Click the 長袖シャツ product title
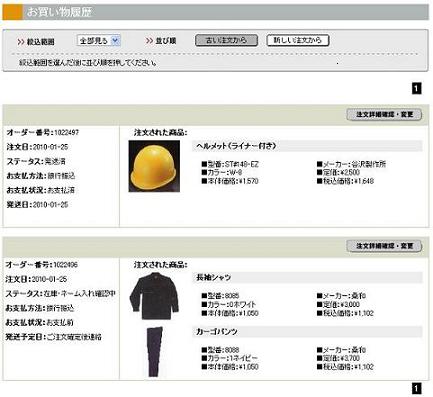 [x=214, y=277]
